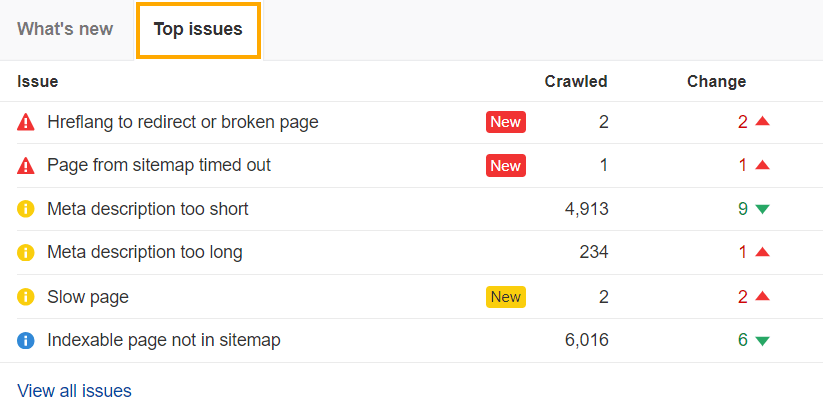Click the red New badge on Hreflang row
Viewport: 823px width, 414px height.
(506, 122)
